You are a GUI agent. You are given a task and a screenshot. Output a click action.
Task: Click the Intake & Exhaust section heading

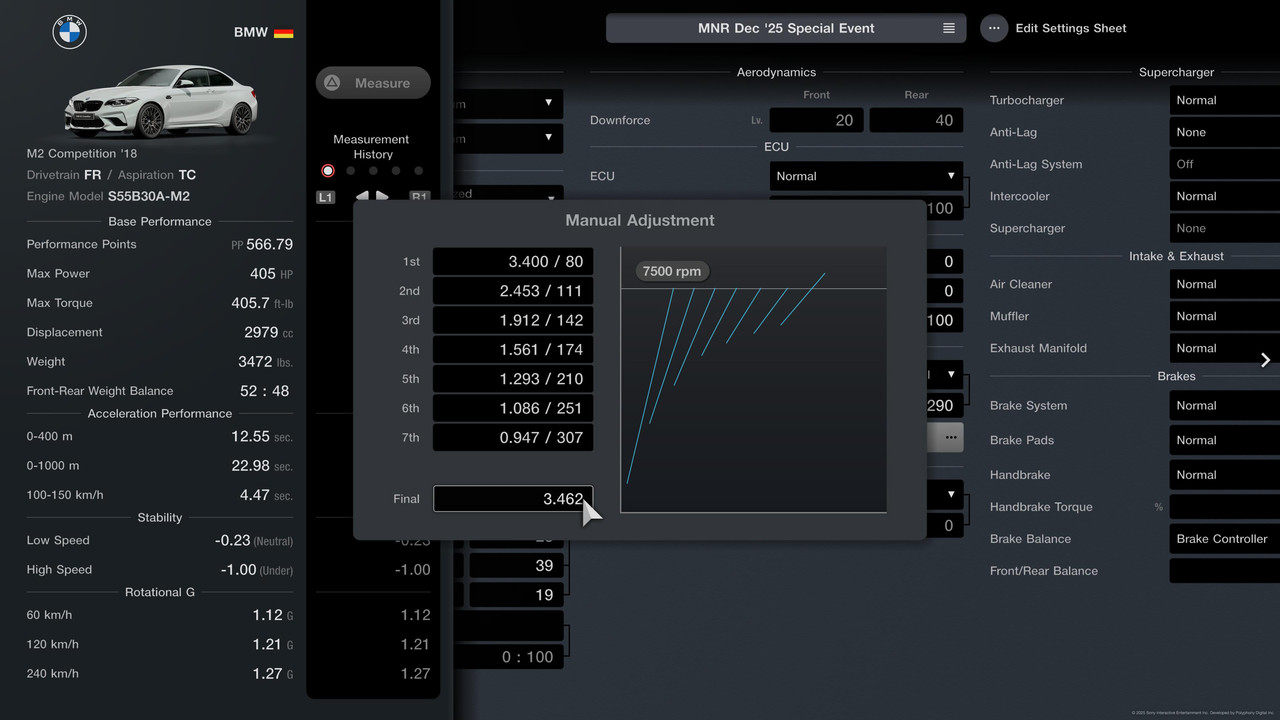1176,256
